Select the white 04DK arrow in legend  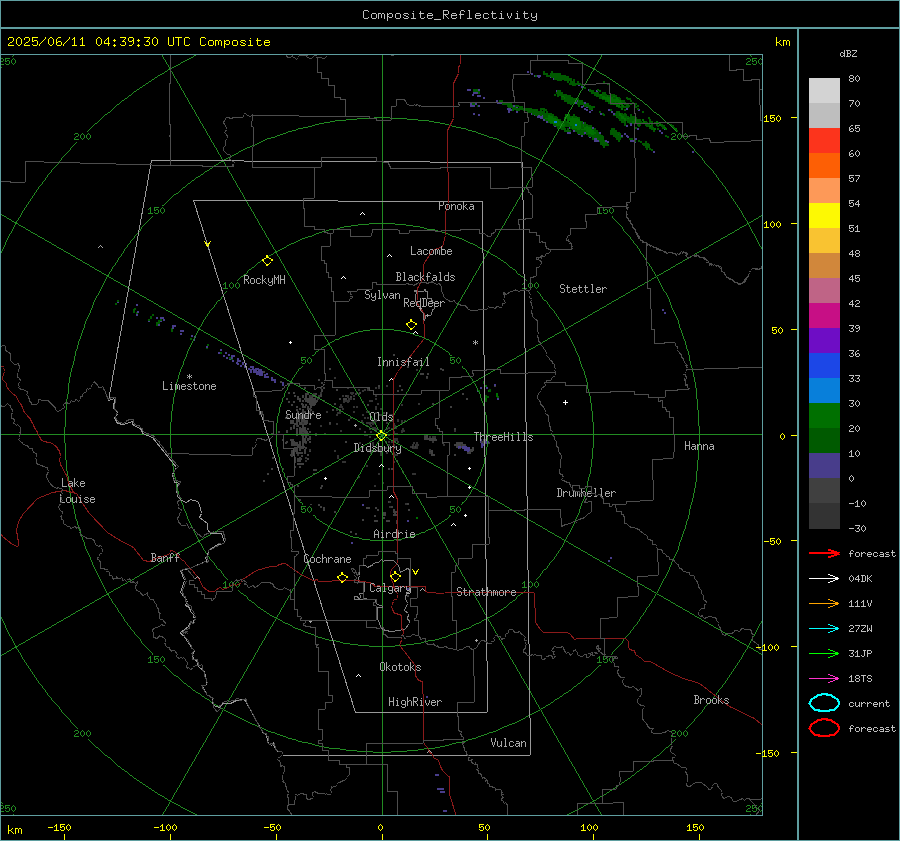click(x=824, y=579)
